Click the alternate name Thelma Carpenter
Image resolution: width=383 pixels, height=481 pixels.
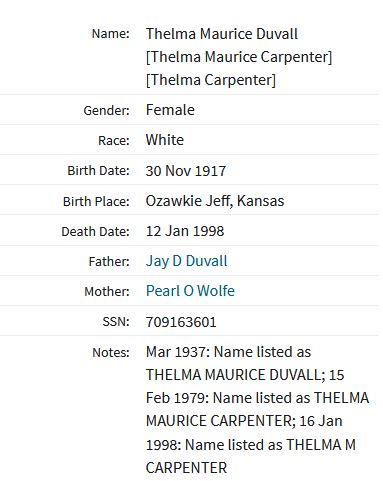(211, 80)
